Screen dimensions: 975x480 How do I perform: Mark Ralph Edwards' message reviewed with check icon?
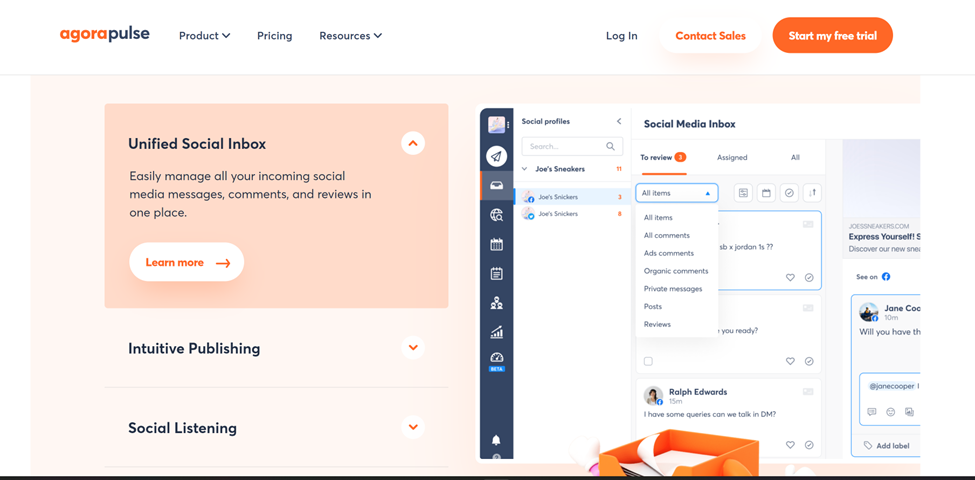coord(809,445)
